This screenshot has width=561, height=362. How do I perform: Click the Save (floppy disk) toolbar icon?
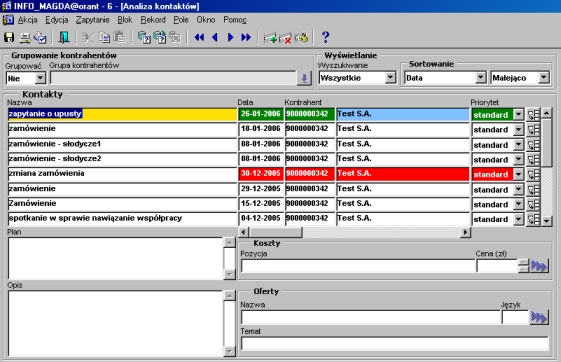[9, 37]
